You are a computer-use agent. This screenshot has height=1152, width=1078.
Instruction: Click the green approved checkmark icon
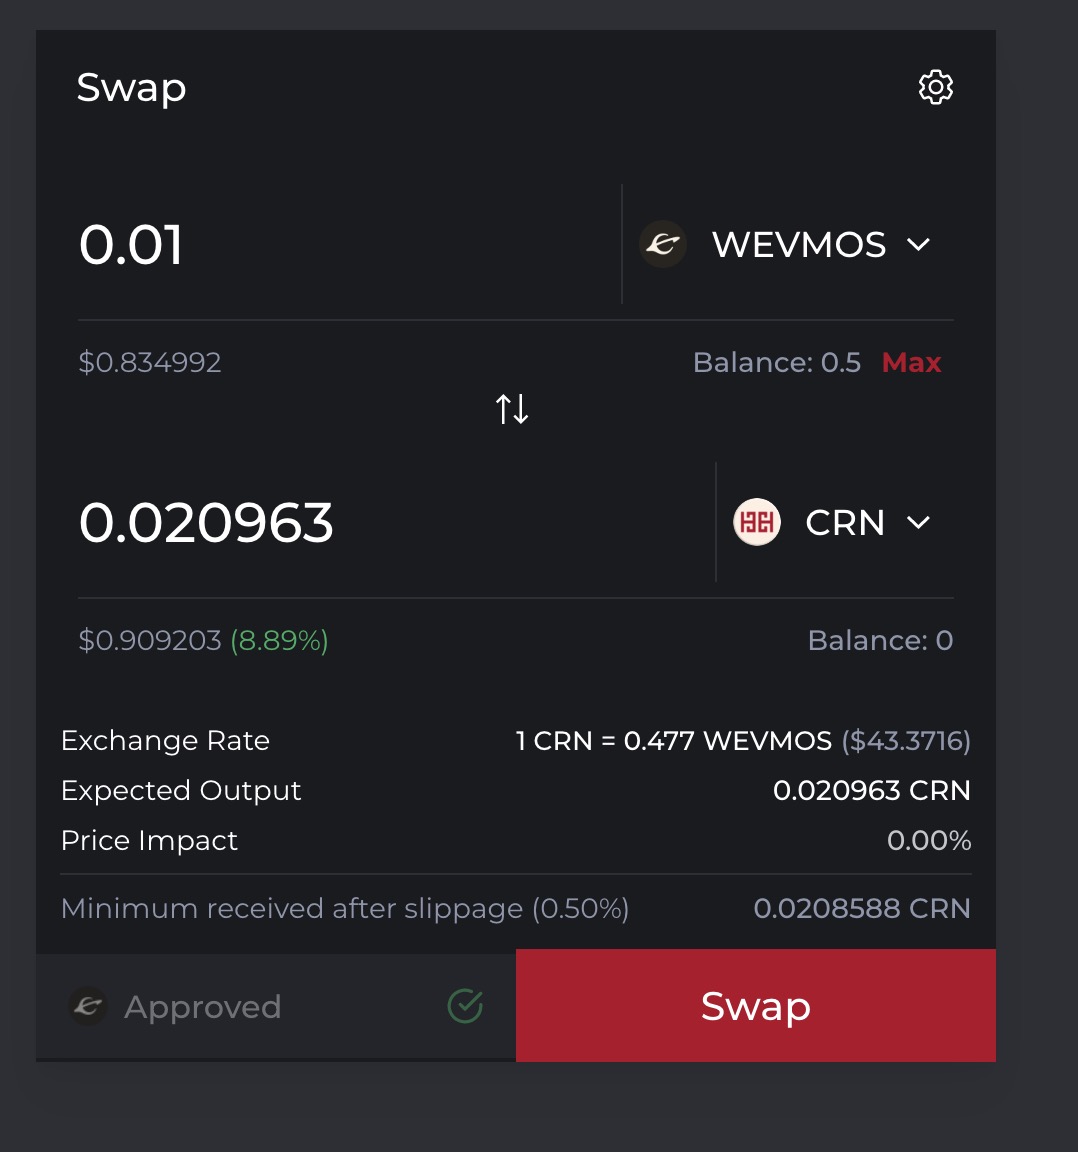click(x=465, y=1006)
